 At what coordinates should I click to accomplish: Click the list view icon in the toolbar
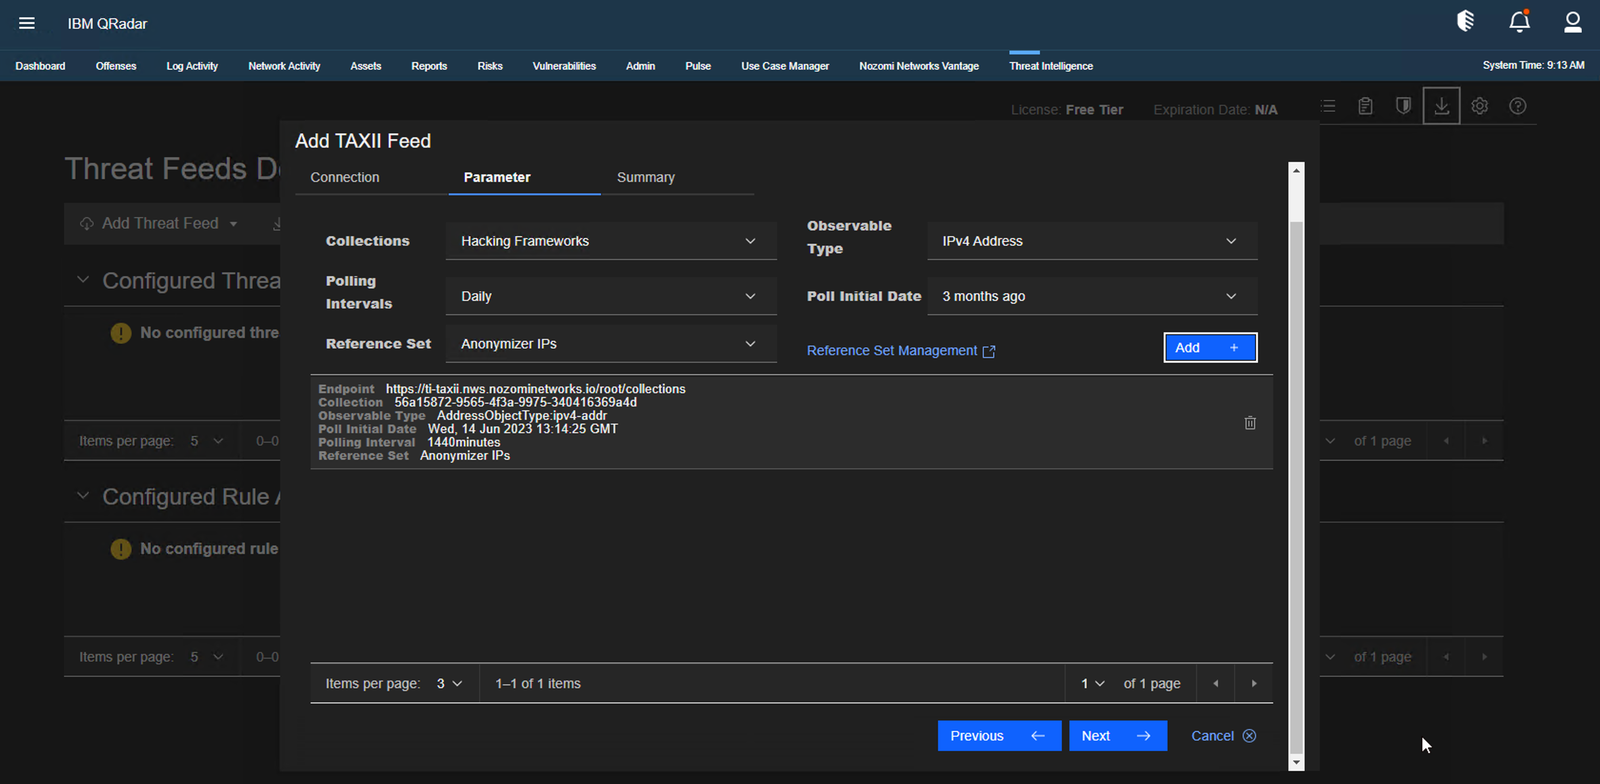click(1328, 106)
